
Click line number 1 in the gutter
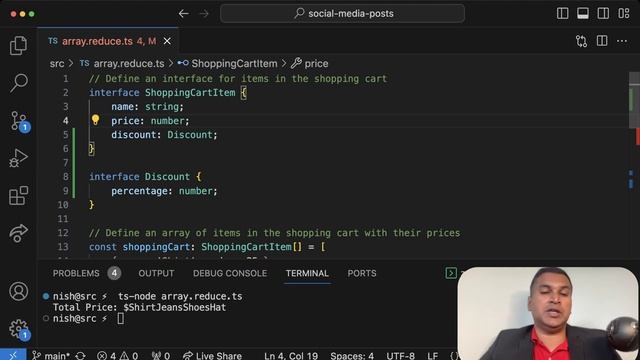(x=66, y=79)
